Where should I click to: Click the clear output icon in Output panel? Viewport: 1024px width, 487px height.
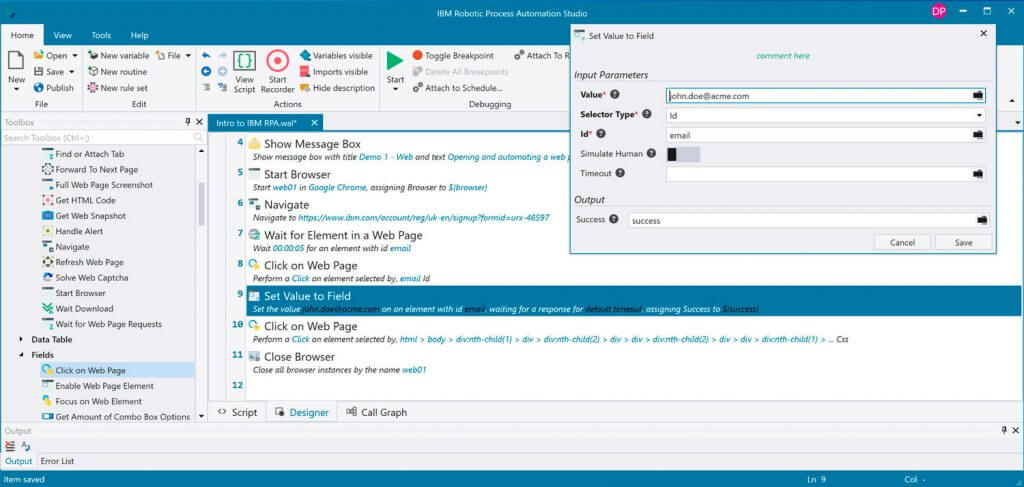pos(10,446)
